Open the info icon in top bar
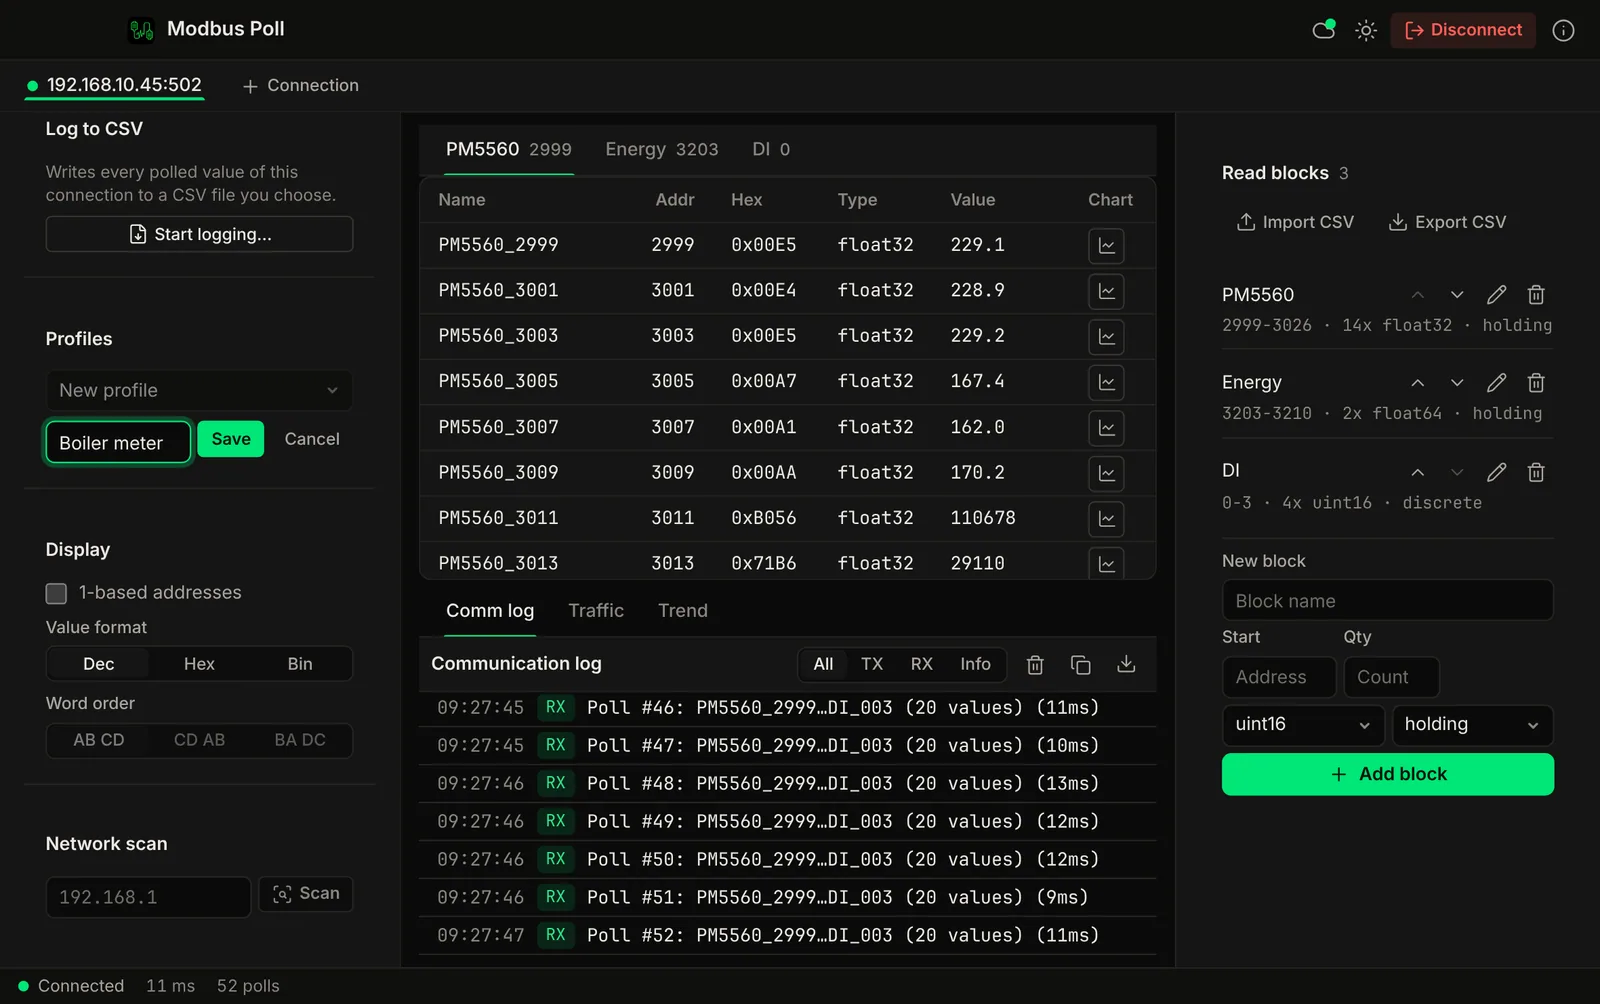 pos(1563,30)
